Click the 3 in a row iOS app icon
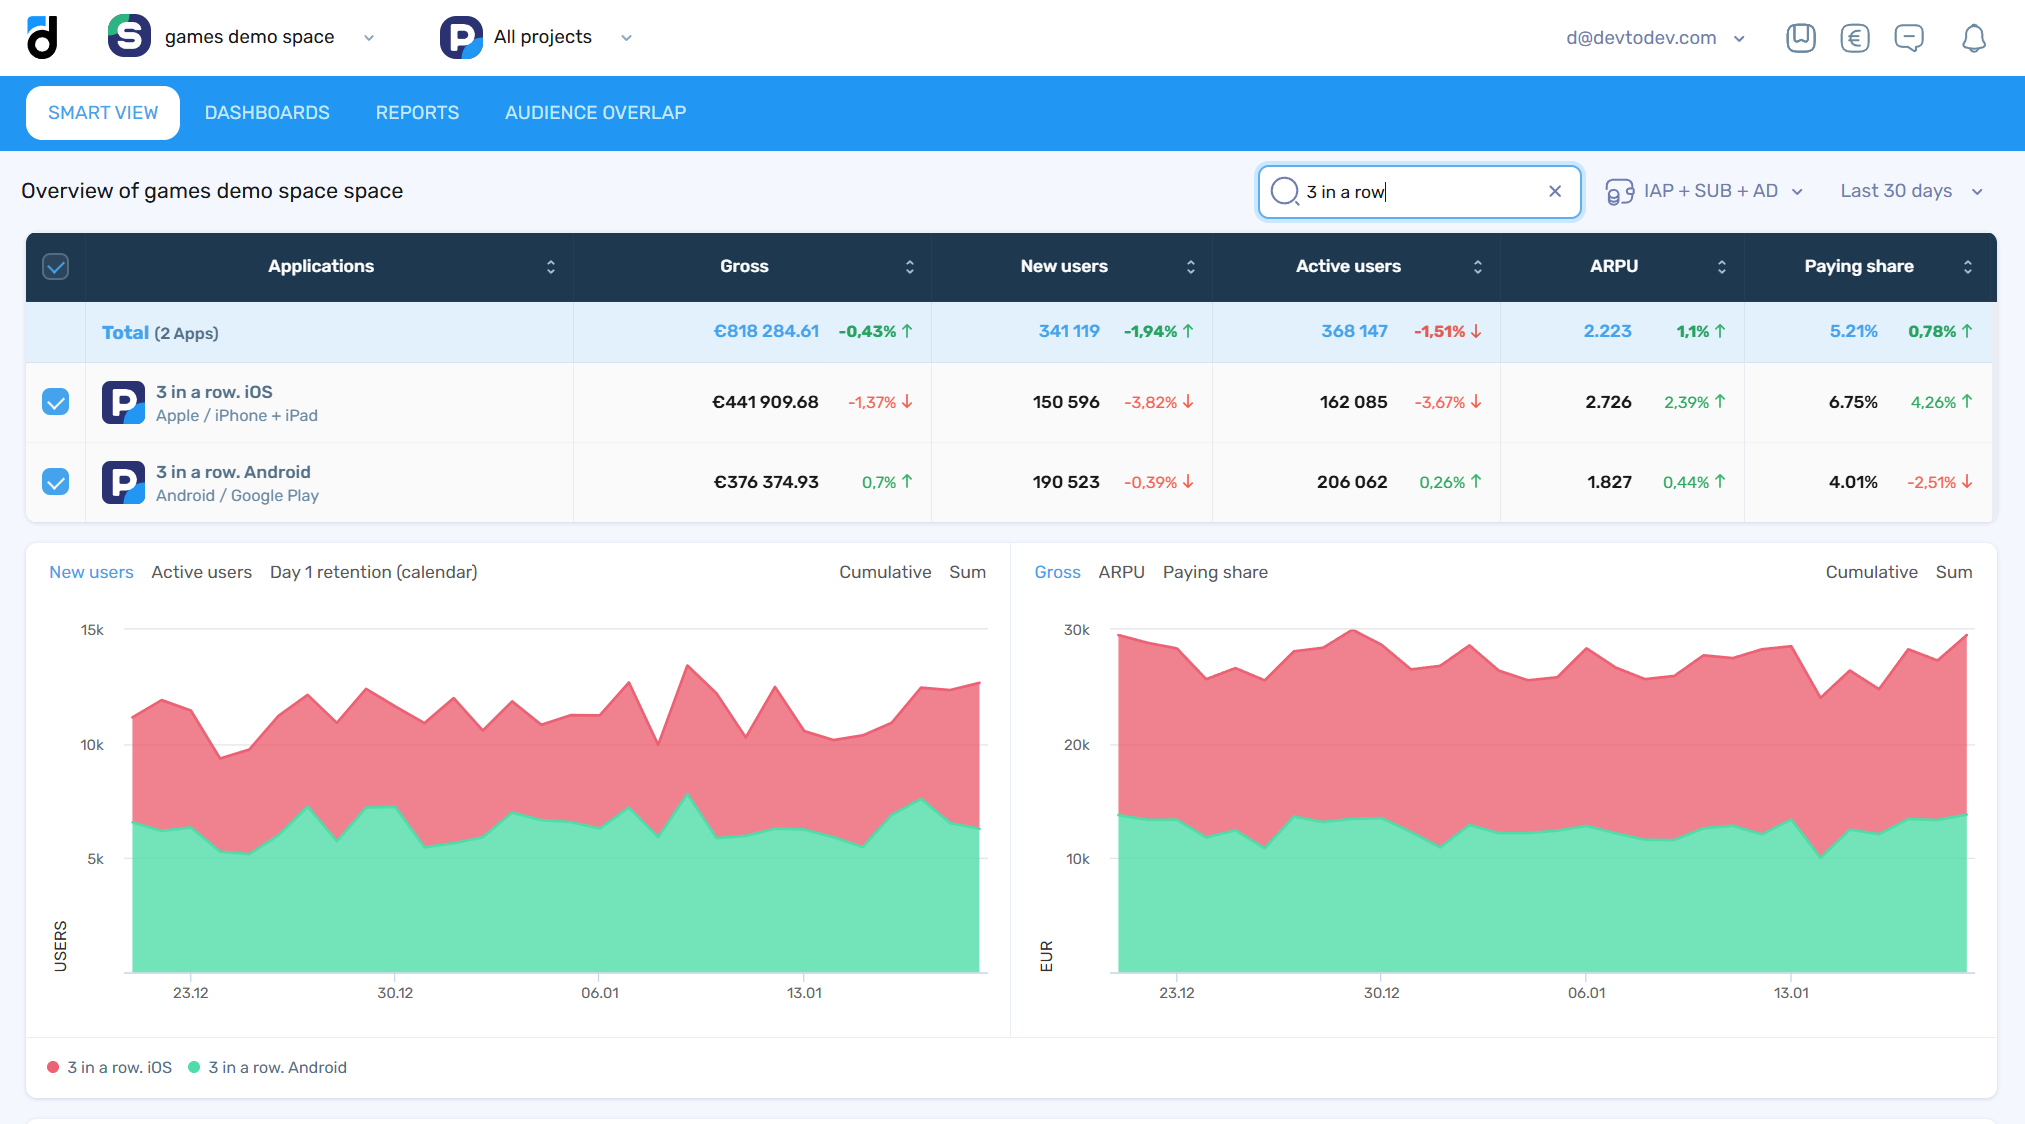The image size is (2025, 1124). click(123, 402)
